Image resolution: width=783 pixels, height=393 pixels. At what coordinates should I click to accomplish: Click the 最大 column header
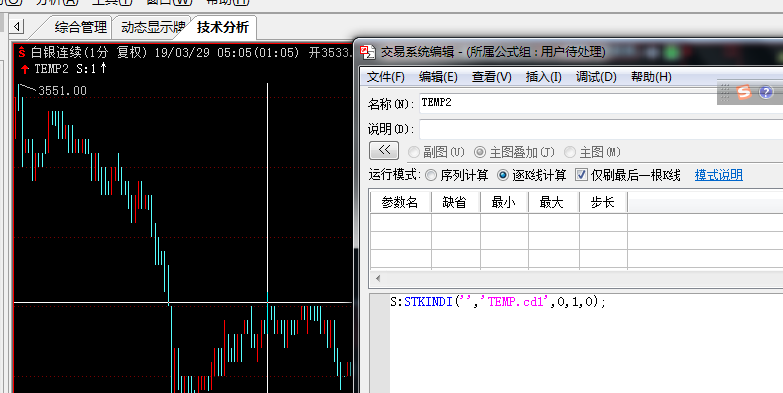(553, 202)
